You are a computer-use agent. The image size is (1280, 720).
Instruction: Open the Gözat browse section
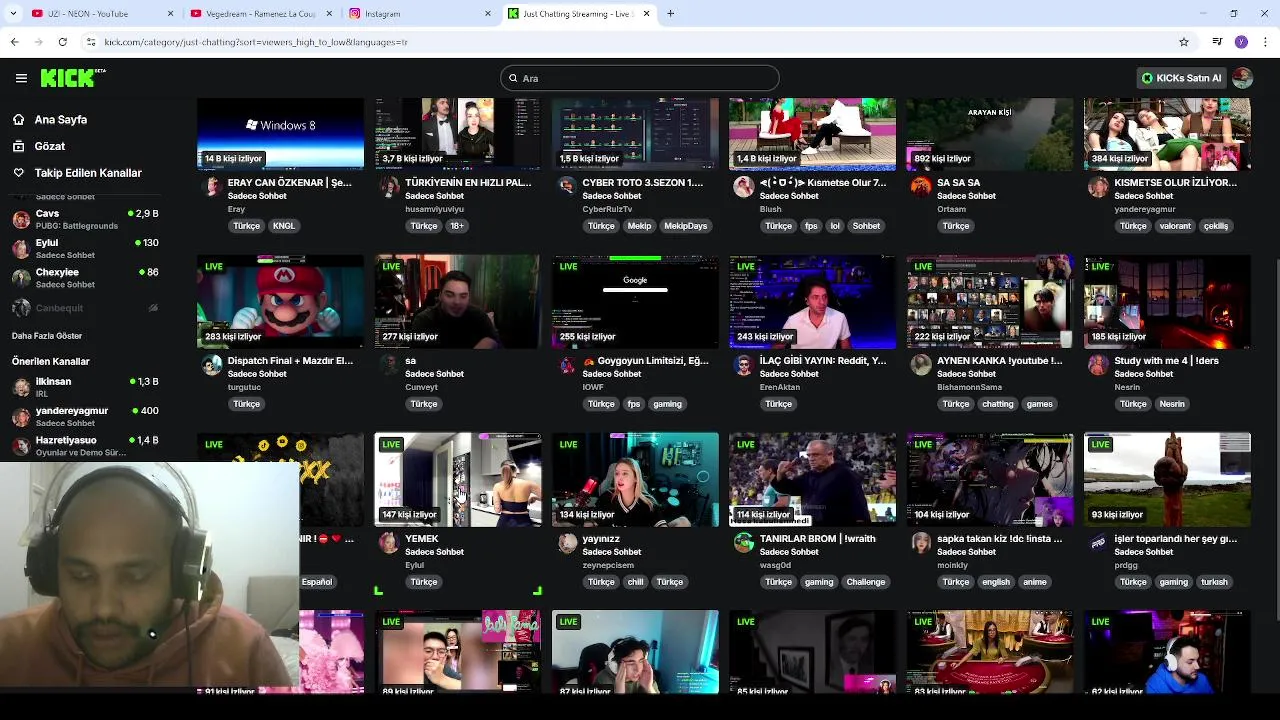(50, 146)
